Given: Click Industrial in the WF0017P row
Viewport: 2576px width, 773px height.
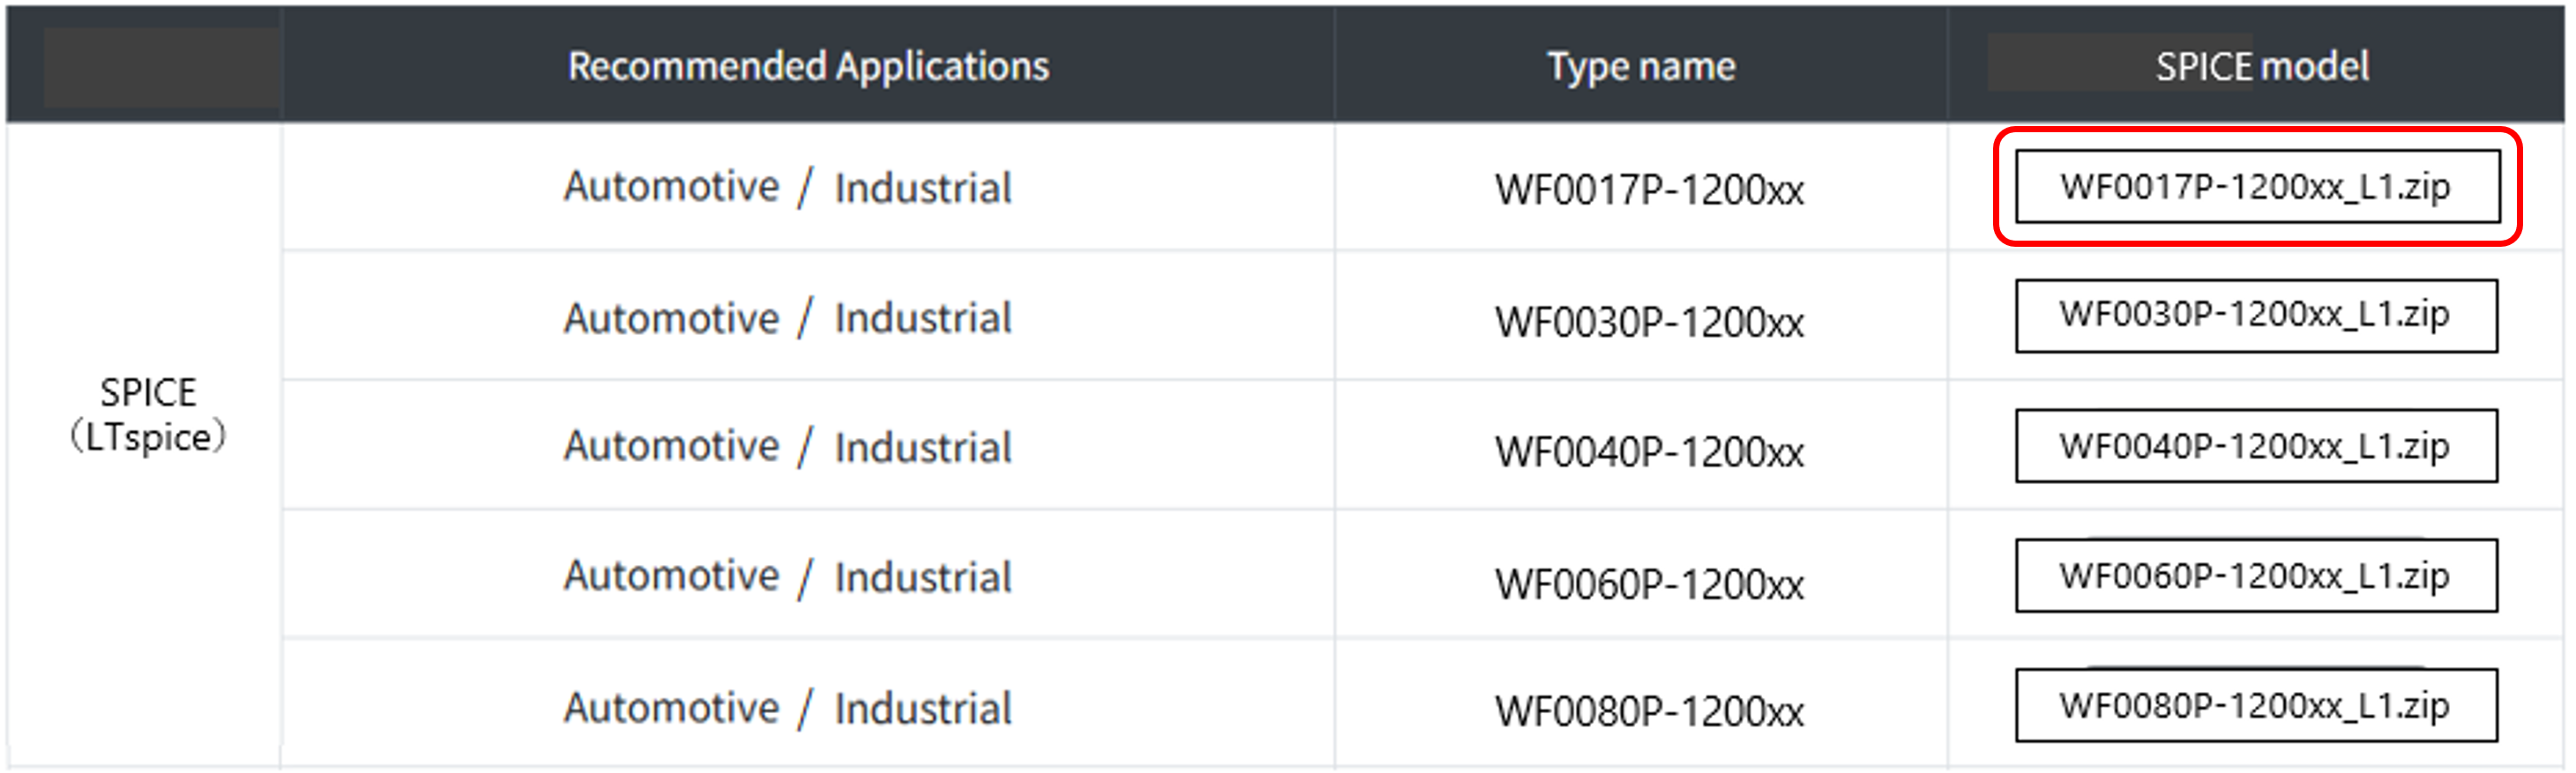Looking at the screenshot, I should pyautogui.click(x=923, y=188).
